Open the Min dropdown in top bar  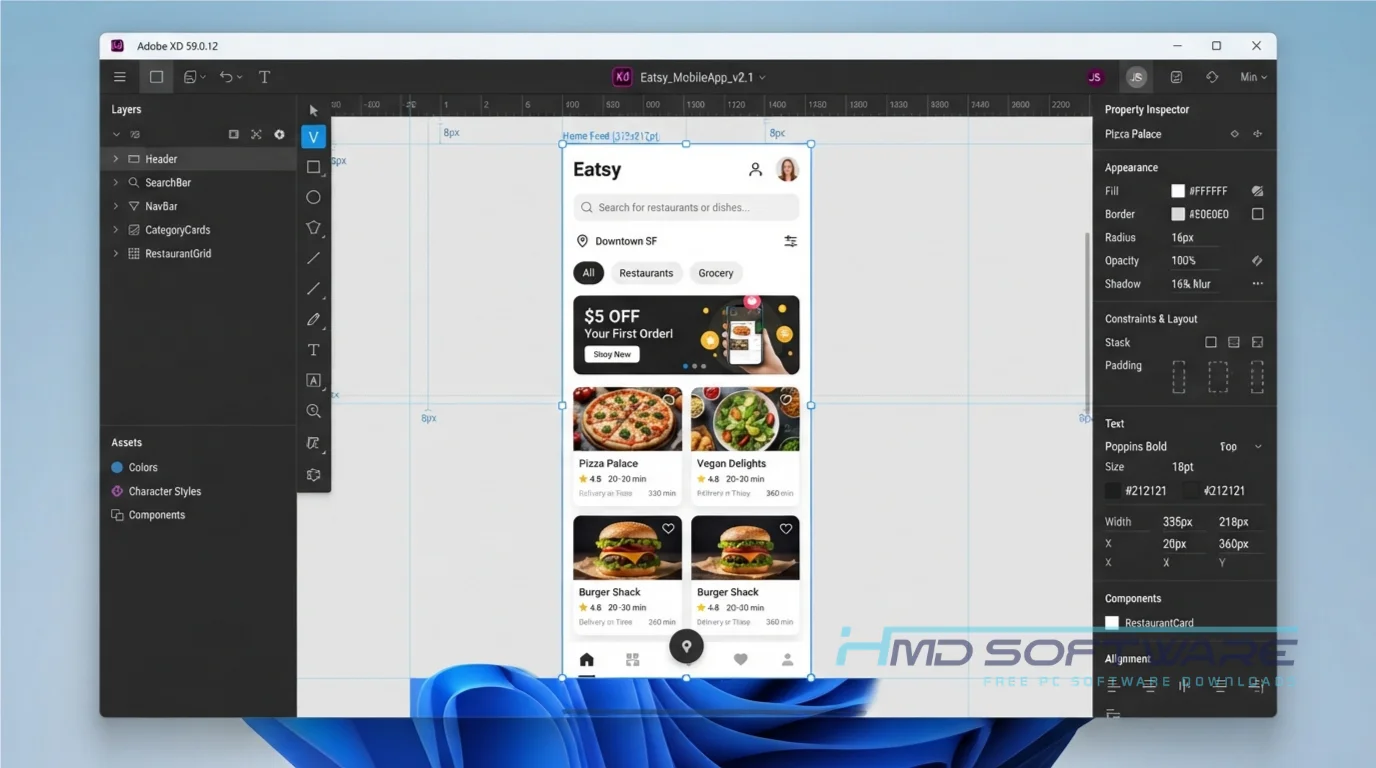point(1253,77)
